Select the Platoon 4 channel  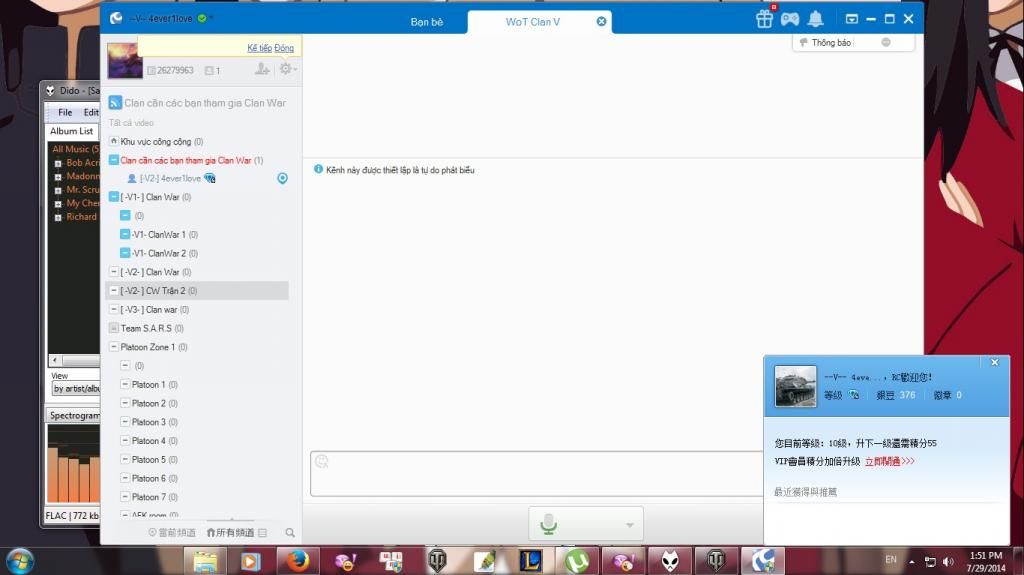click(x=154, y=441)
